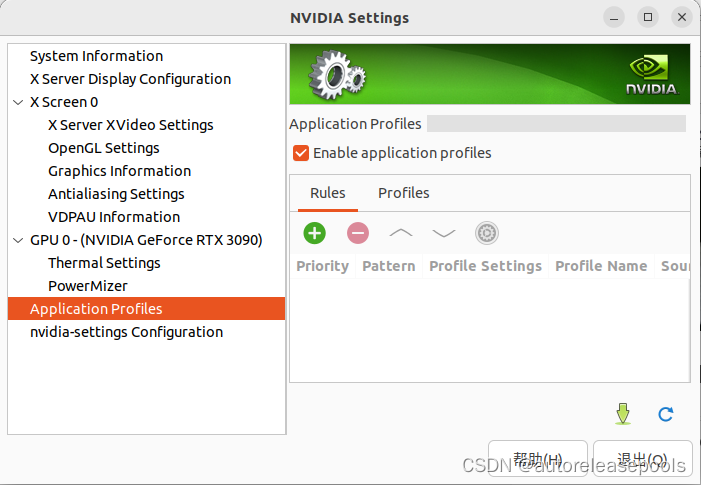Screen dimensions: 701x485
Task: Move rule up with the up arrow
Action: pyautogui.click(x=401, y=233)
